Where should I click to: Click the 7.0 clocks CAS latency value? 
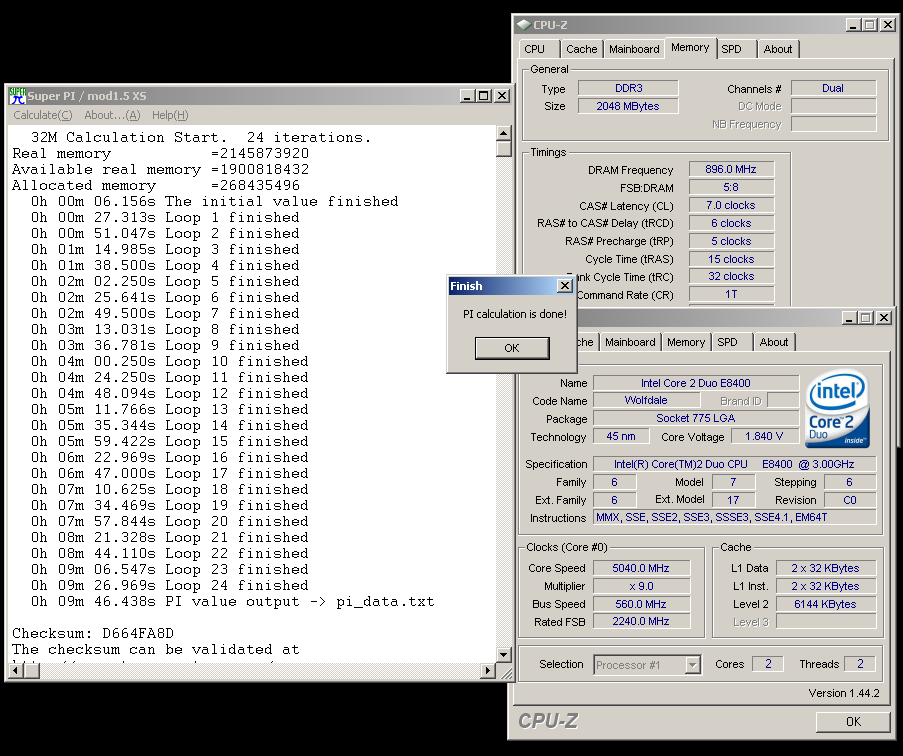(x=731, y=205)
